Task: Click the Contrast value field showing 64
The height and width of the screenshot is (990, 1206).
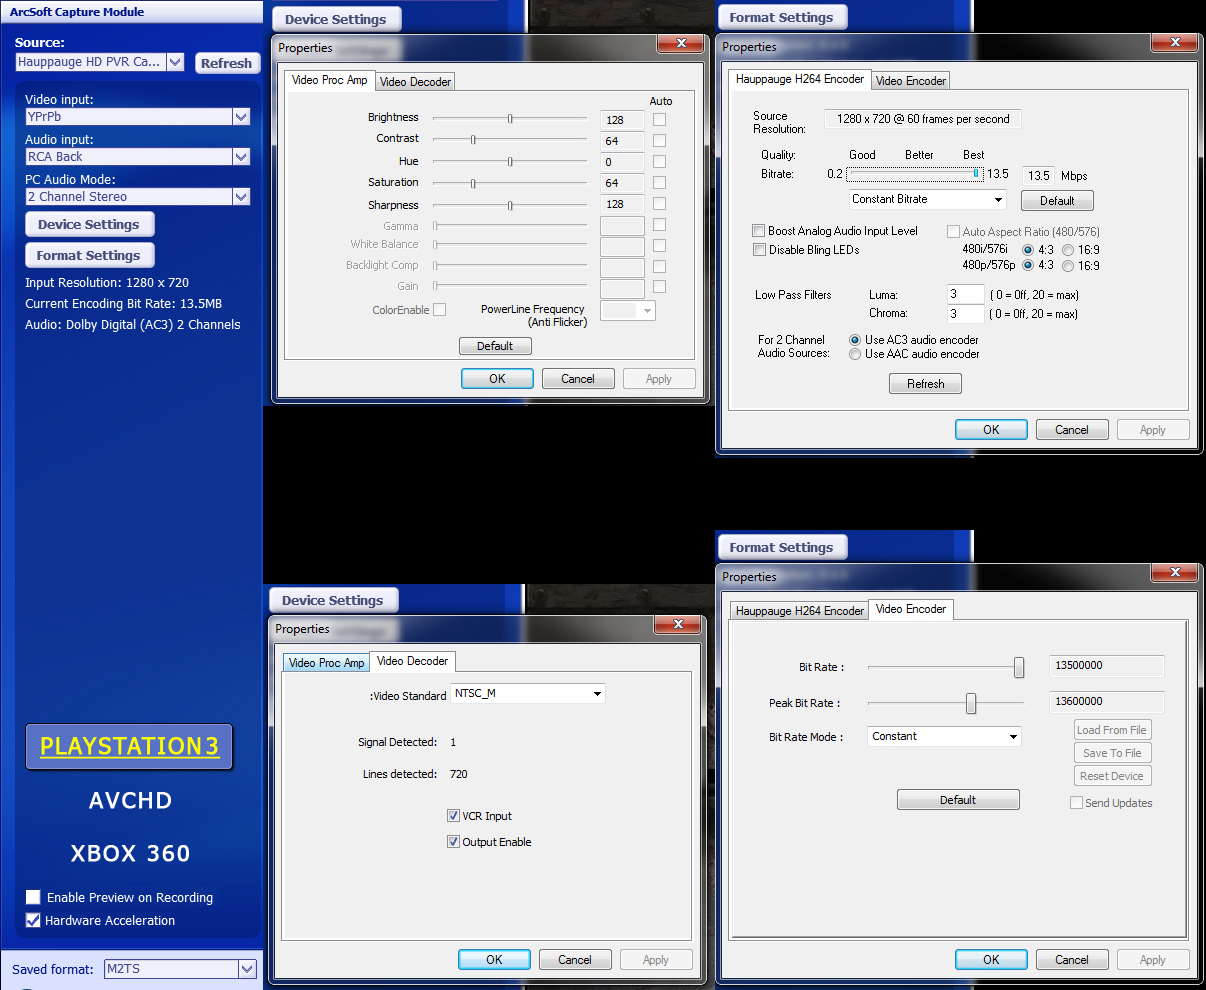Action: click(622, 141)
